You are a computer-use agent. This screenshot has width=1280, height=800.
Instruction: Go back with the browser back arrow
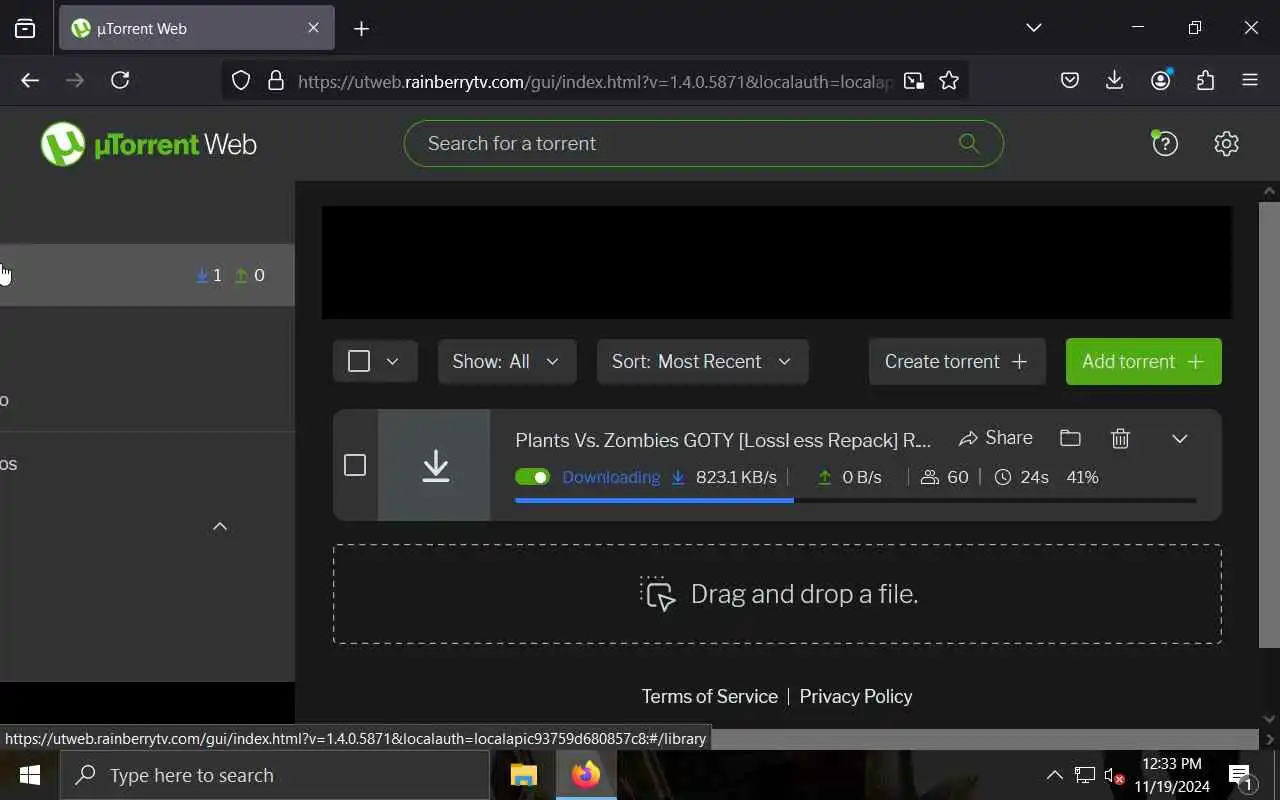(30, 81)
